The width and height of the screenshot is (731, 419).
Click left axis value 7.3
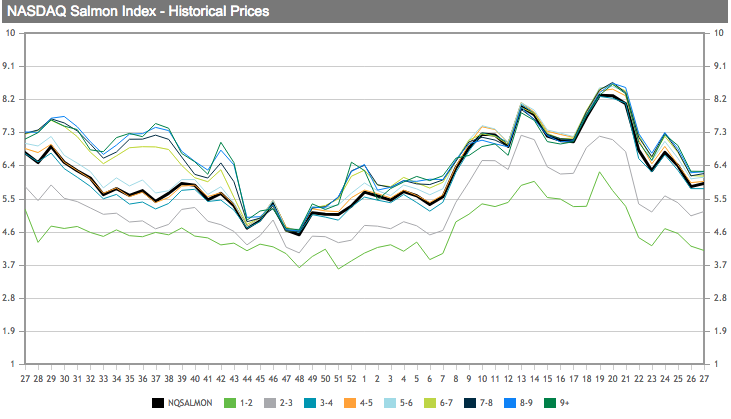[x=8, y=132]
